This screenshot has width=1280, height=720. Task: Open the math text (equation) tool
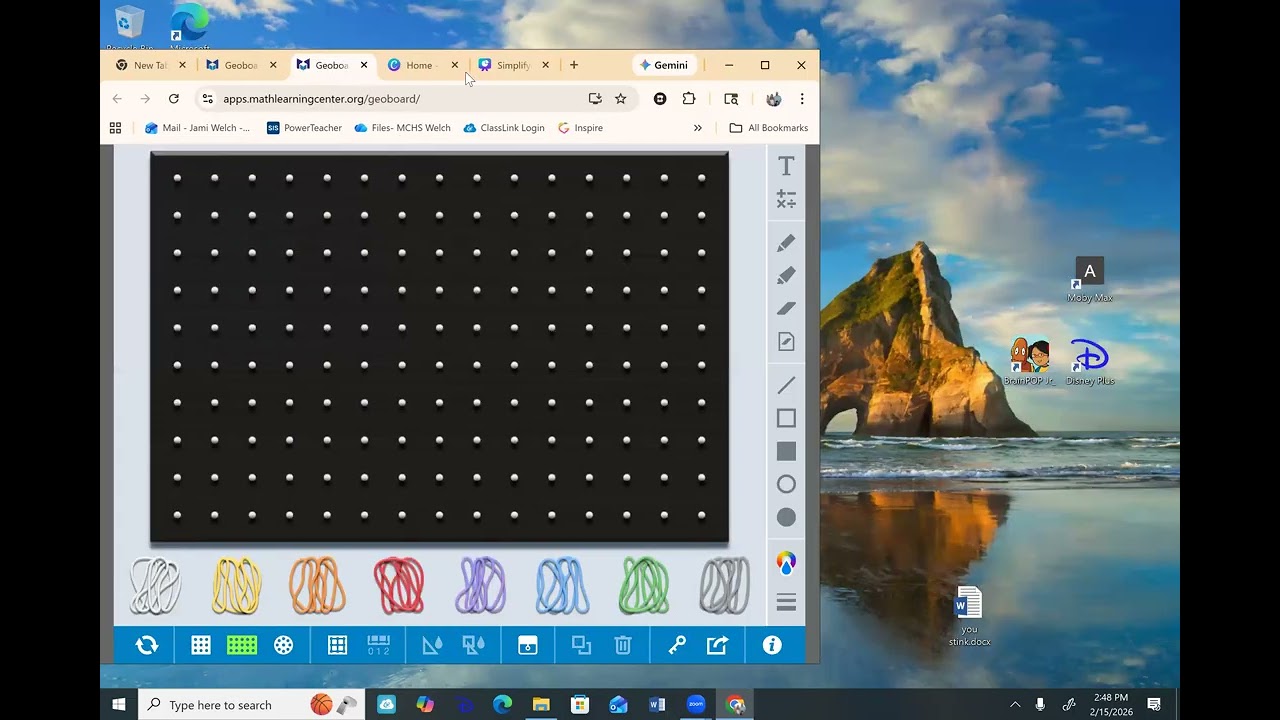(786, 199)
